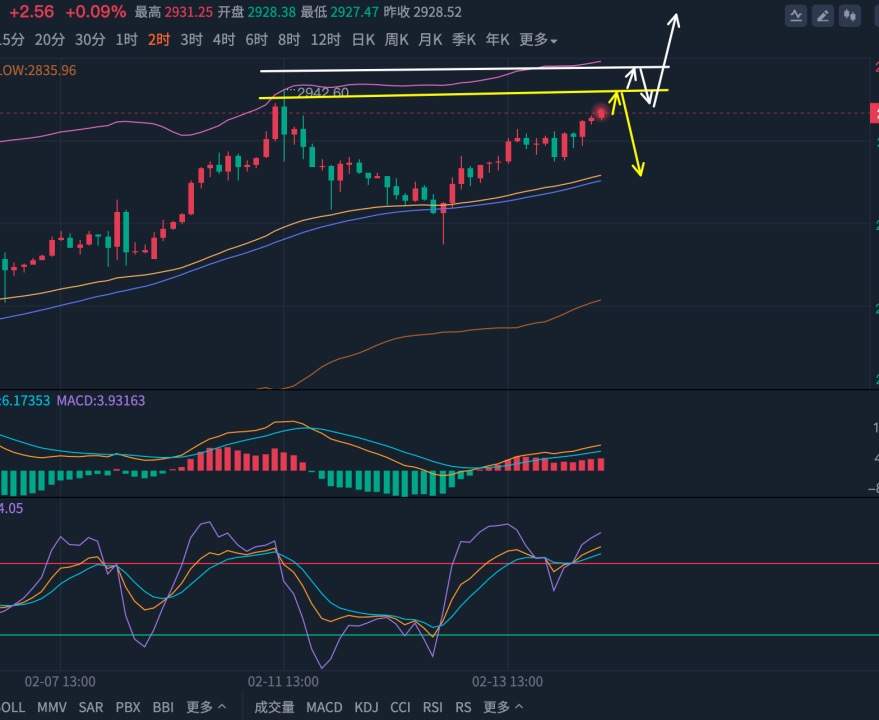Click the 开盘 2928.38 open price

[x=257, y=12]
